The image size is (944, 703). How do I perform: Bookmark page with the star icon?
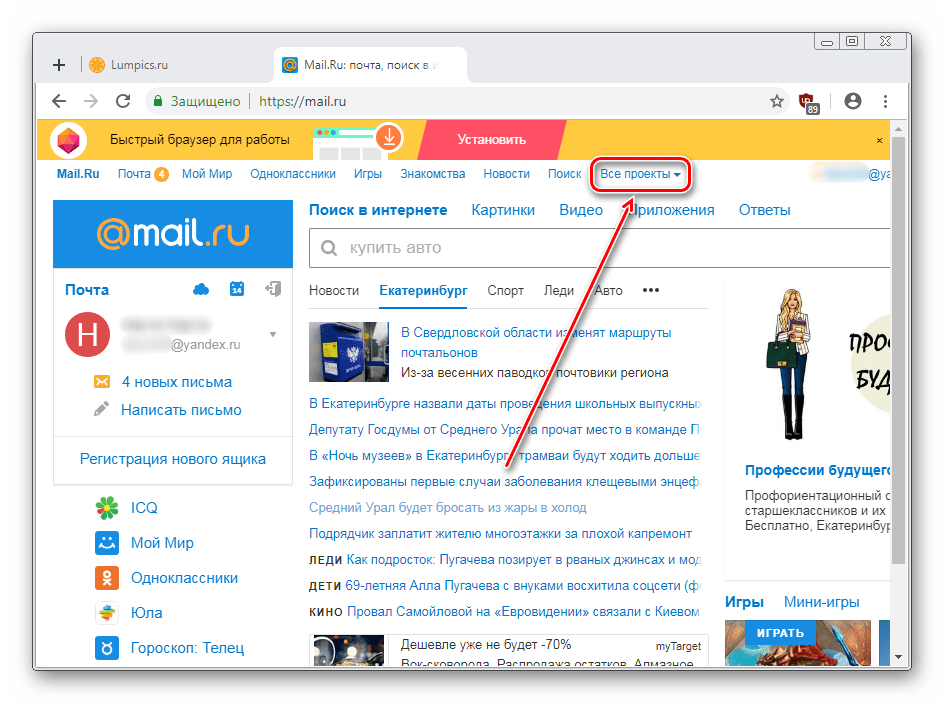click(777, 101)
